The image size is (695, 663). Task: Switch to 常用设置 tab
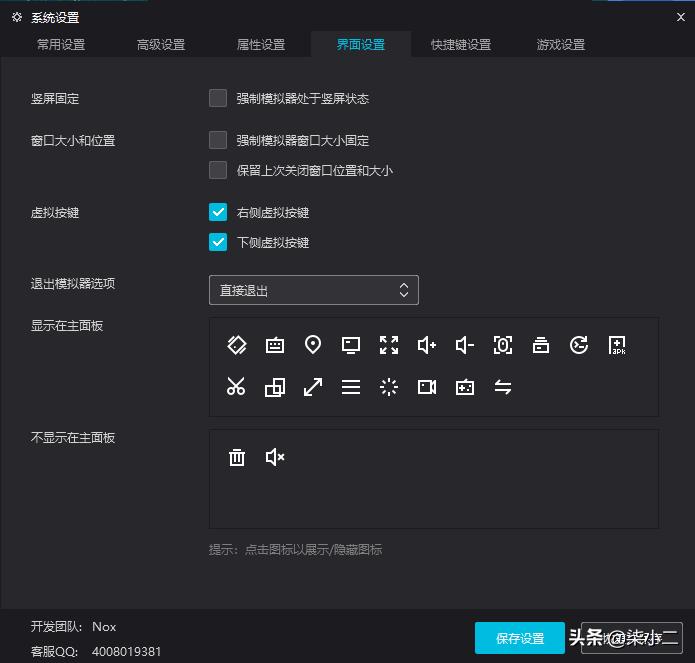tap(61, 44)
